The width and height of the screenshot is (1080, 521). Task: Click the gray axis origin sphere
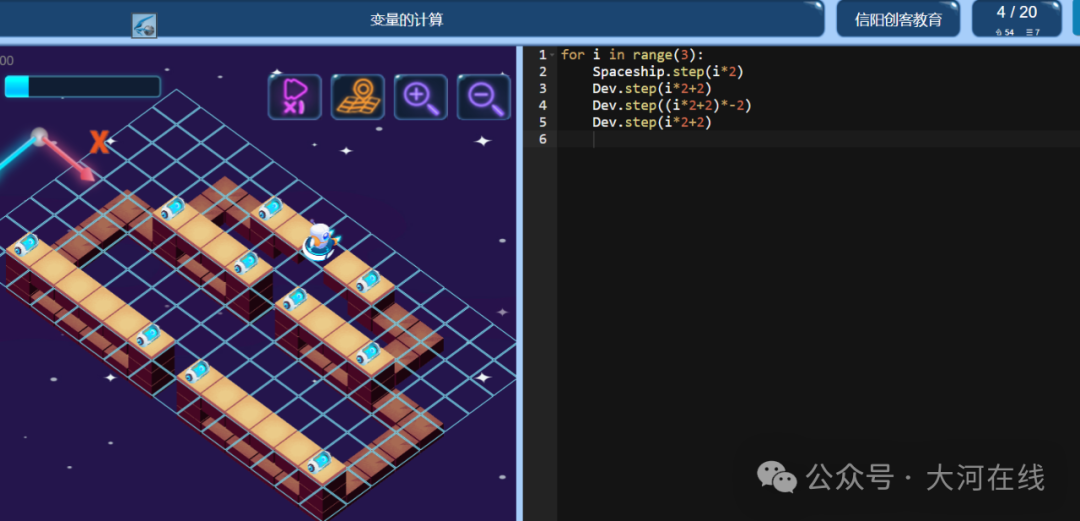[39, 135]
